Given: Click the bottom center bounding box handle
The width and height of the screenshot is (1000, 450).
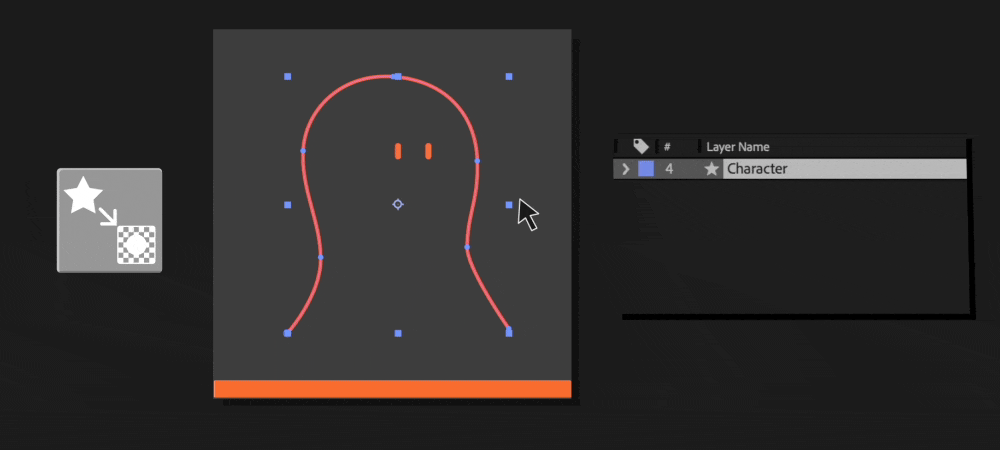Looking at the screenshot, I should click(x=398, y=333).
